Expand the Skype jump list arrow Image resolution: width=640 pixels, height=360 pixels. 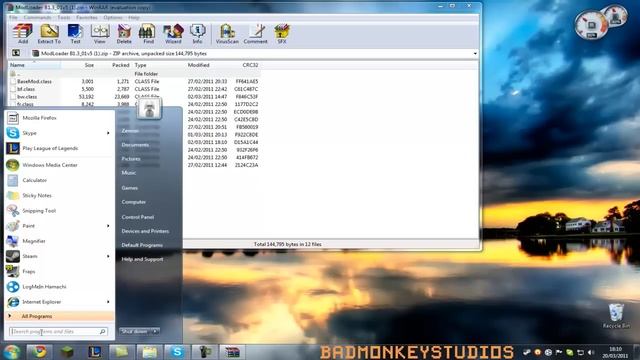(x=108, y=133)
